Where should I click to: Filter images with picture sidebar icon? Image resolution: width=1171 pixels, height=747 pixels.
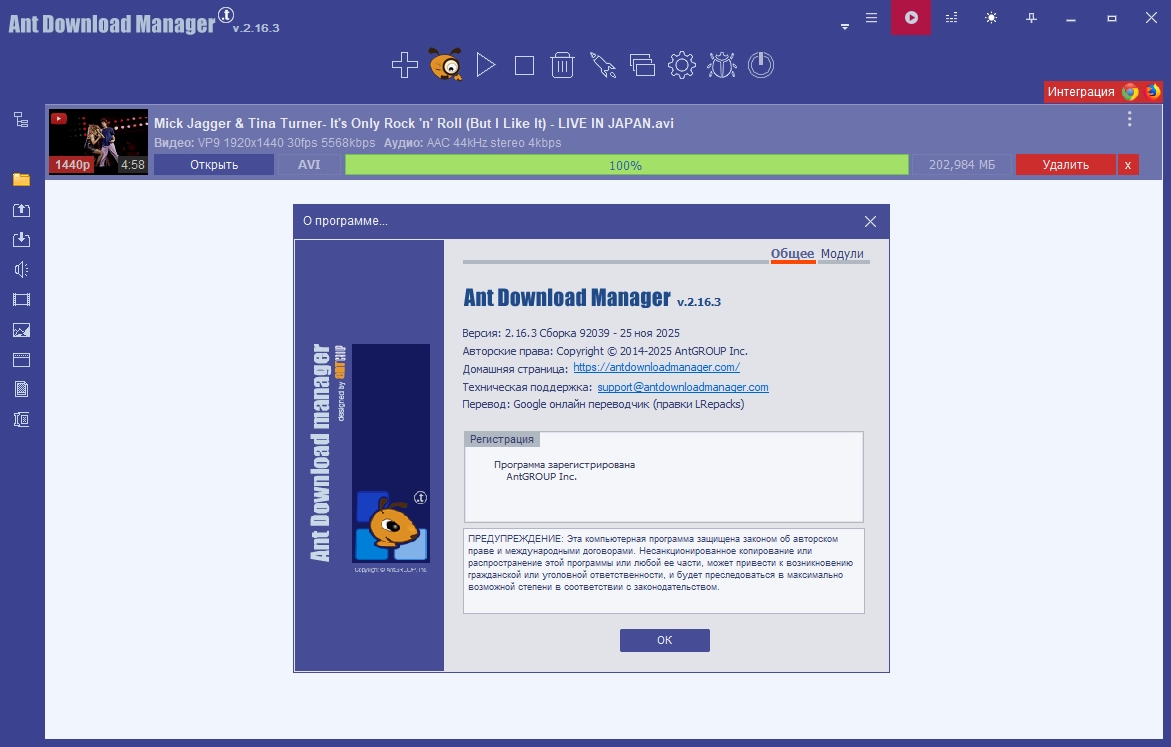coord(22,330)
